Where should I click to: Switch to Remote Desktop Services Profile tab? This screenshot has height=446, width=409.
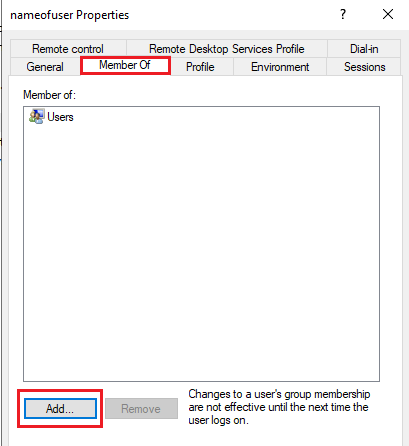point(227,49)
